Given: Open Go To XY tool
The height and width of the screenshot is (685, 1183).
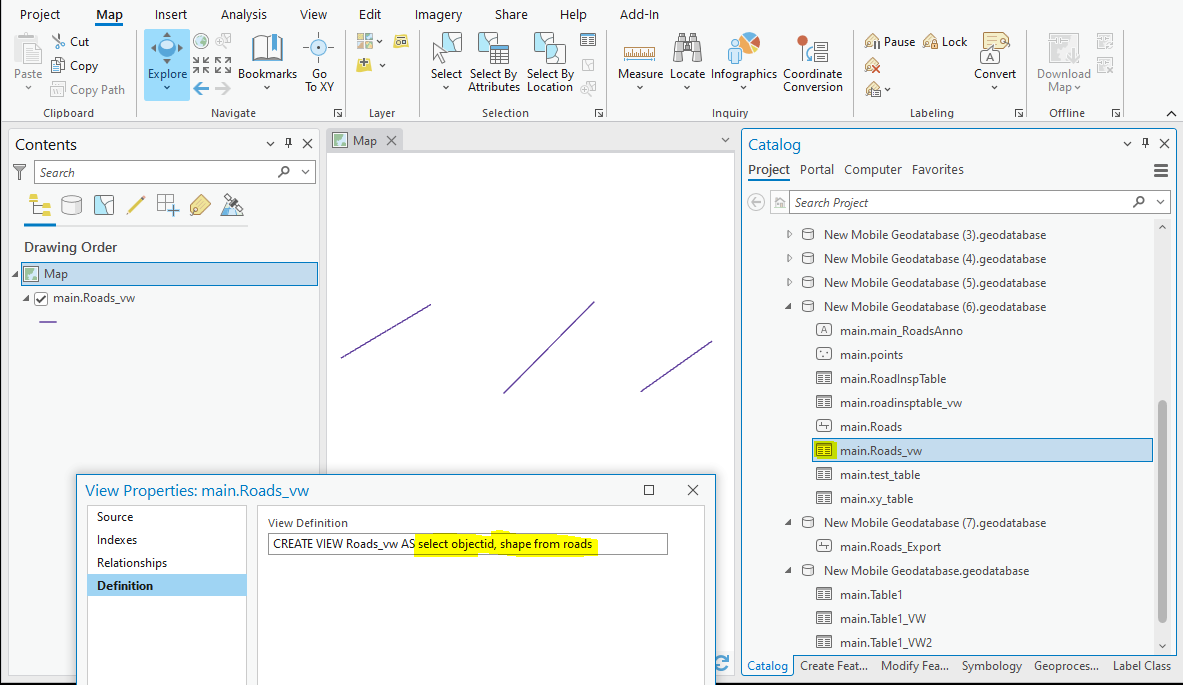Looking at the screenshot, I should pos(319,63).
